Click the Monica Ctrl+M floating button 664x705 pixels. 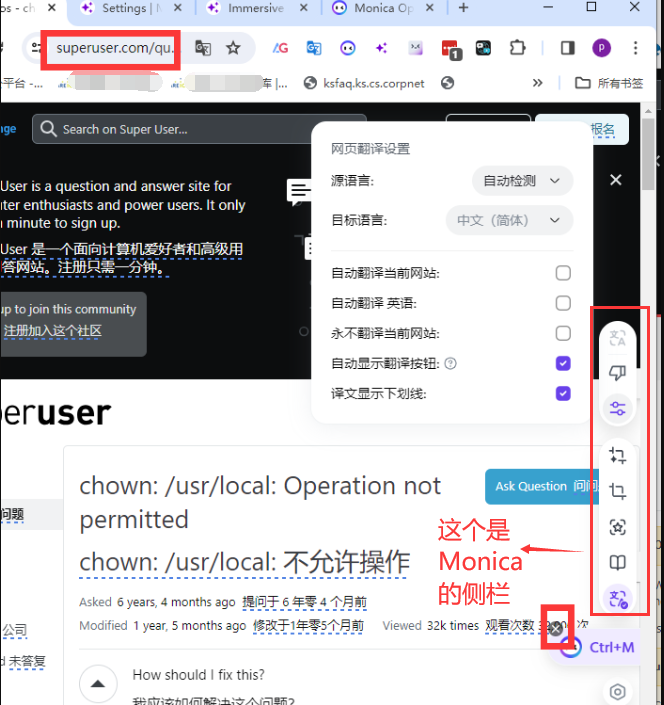pos(600,647)
